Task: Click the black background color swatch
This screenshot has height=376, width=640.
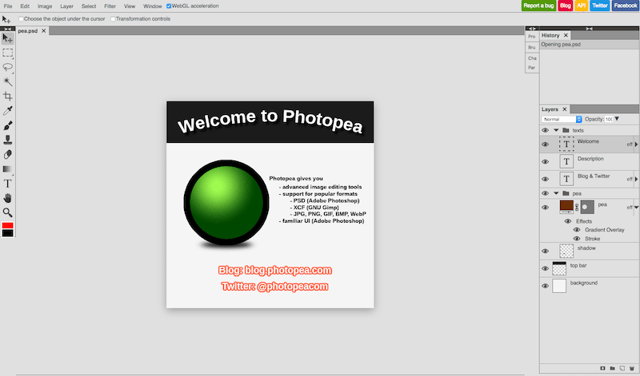Action: 8,233
